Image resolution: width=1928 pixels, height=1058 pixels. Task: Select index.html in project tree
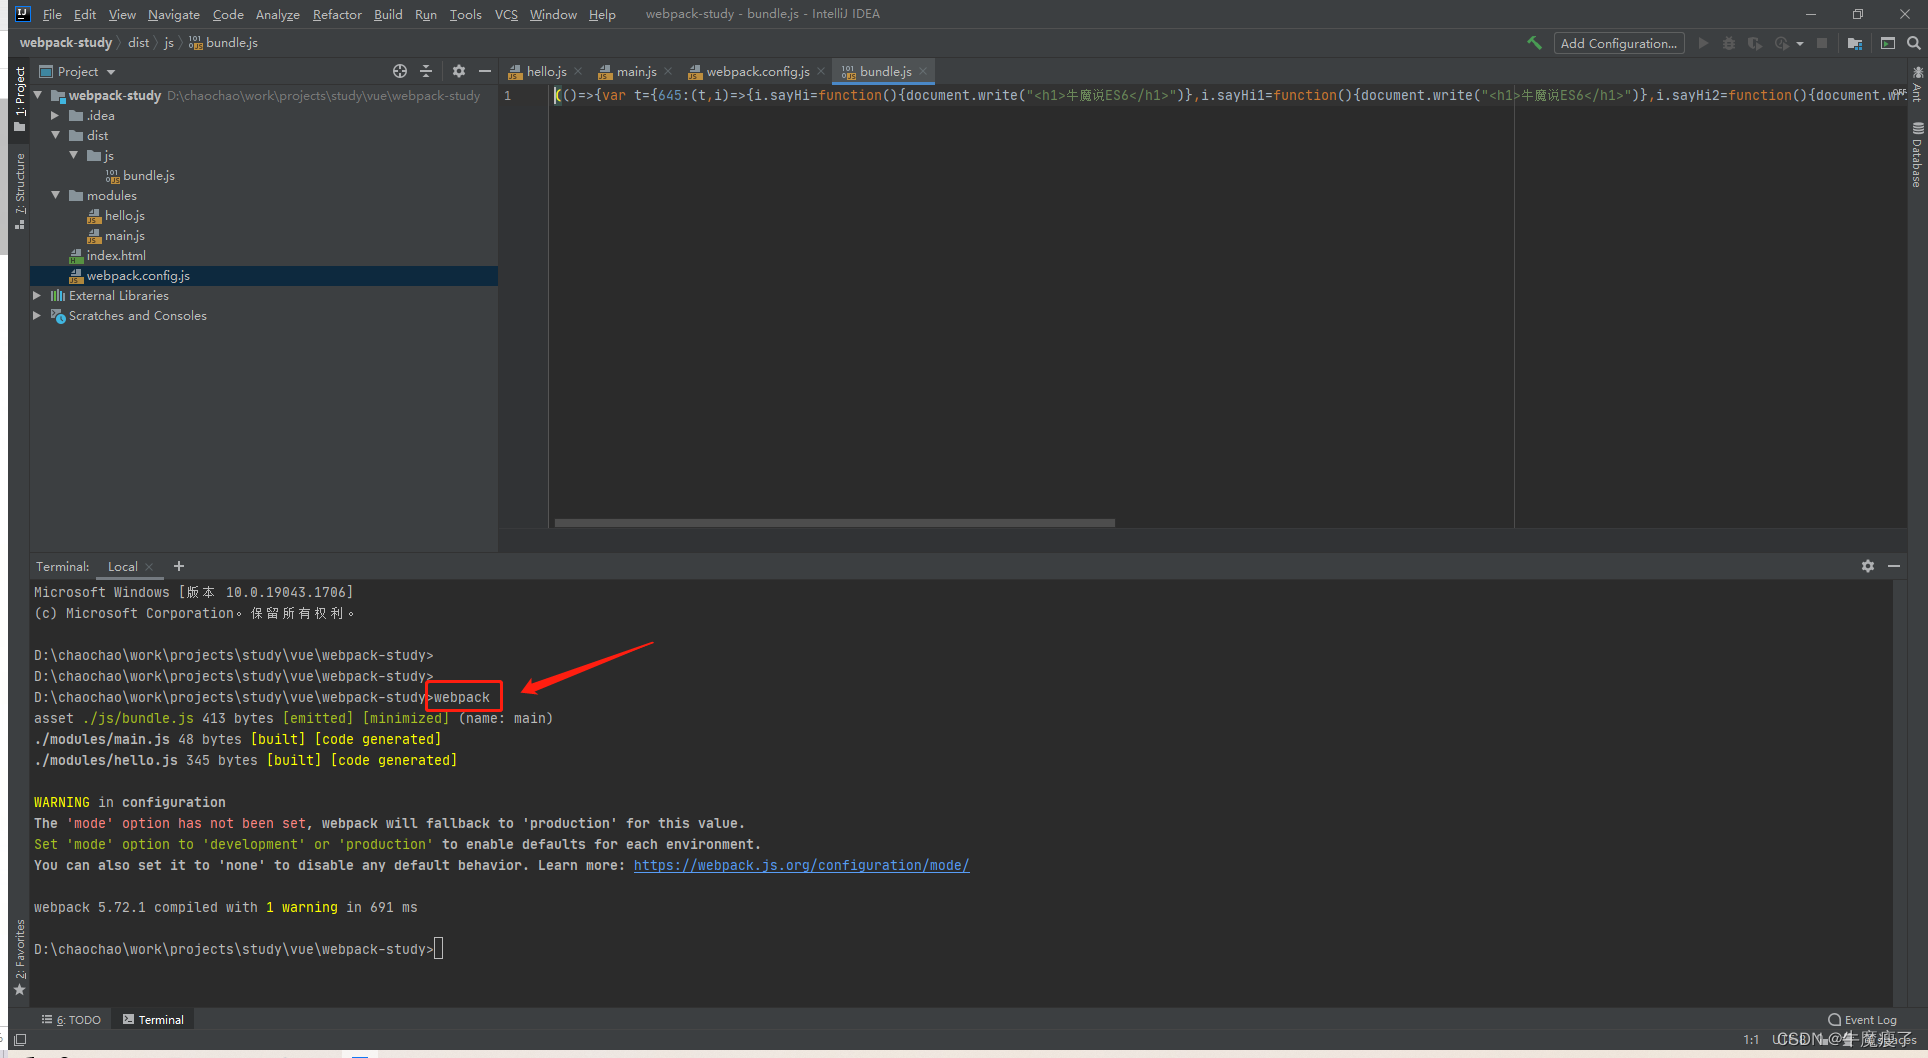116,255
